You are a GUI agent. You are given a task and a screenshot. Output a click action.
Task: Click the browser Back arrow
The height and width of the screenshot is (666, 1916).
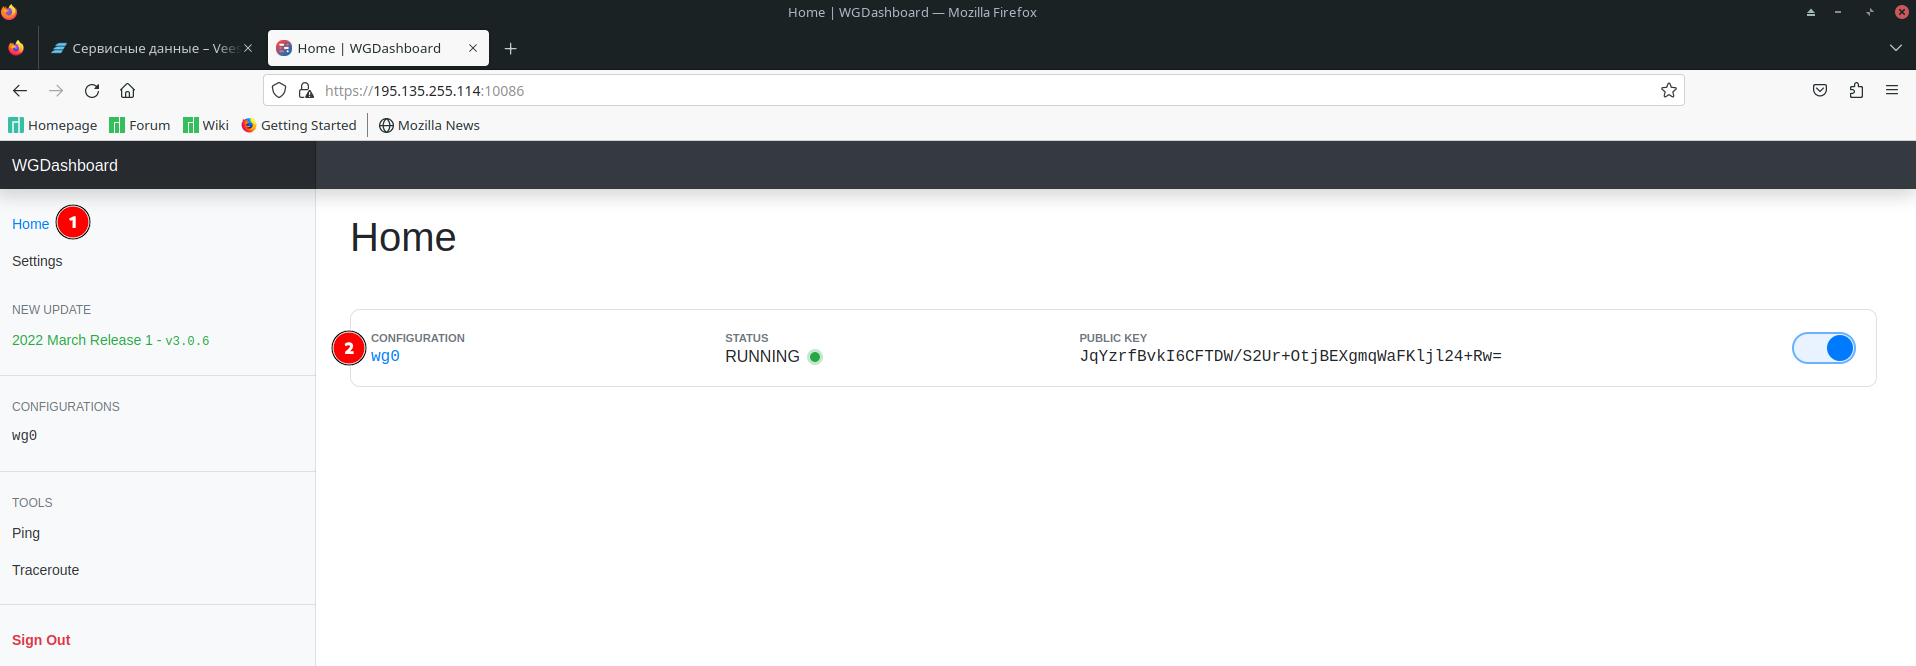pyautogui.click(x=20, y=90)
